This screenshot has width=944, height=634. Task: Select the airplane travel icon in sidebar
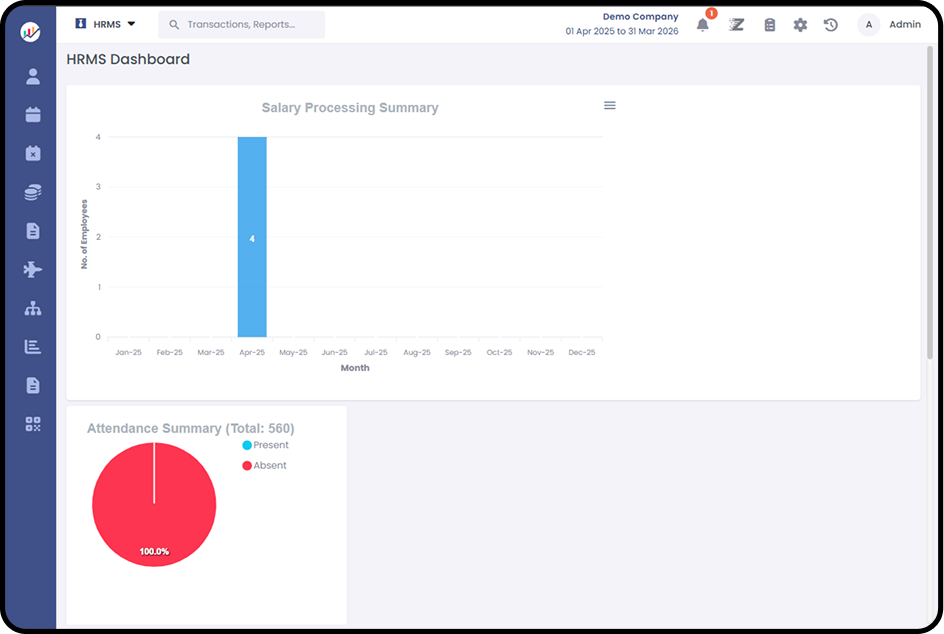pyautogui.click(x=31, y=269)
